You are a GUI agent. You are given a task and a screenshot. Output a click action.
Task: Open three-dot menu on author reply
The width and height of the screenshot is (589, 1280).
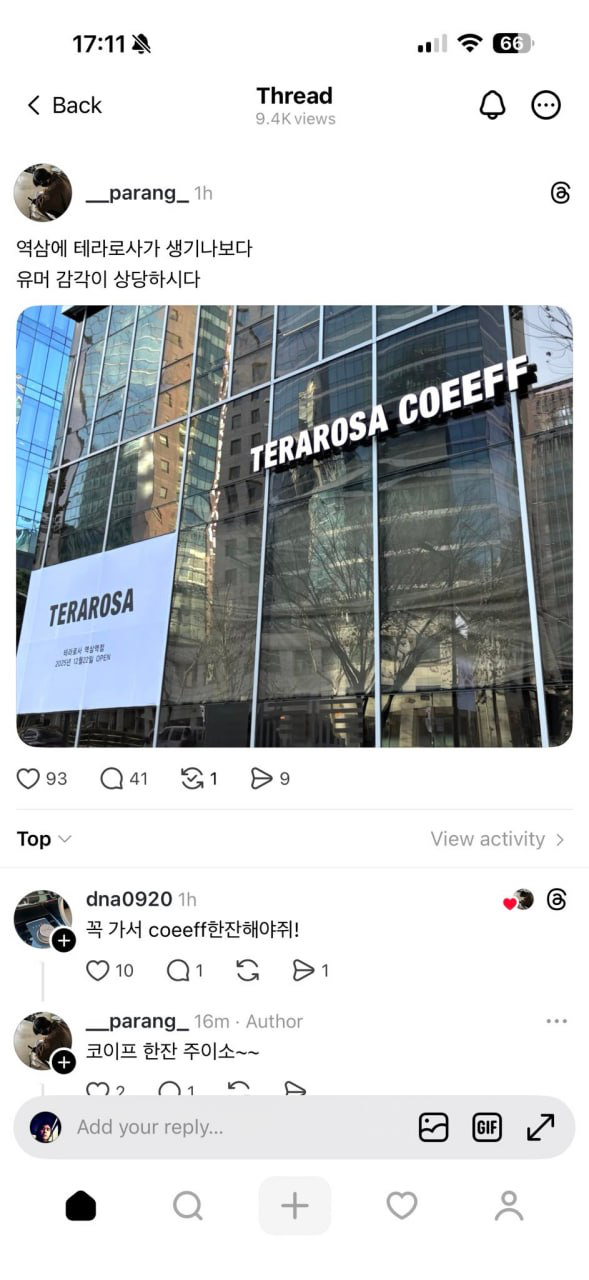click(557, 1021)
